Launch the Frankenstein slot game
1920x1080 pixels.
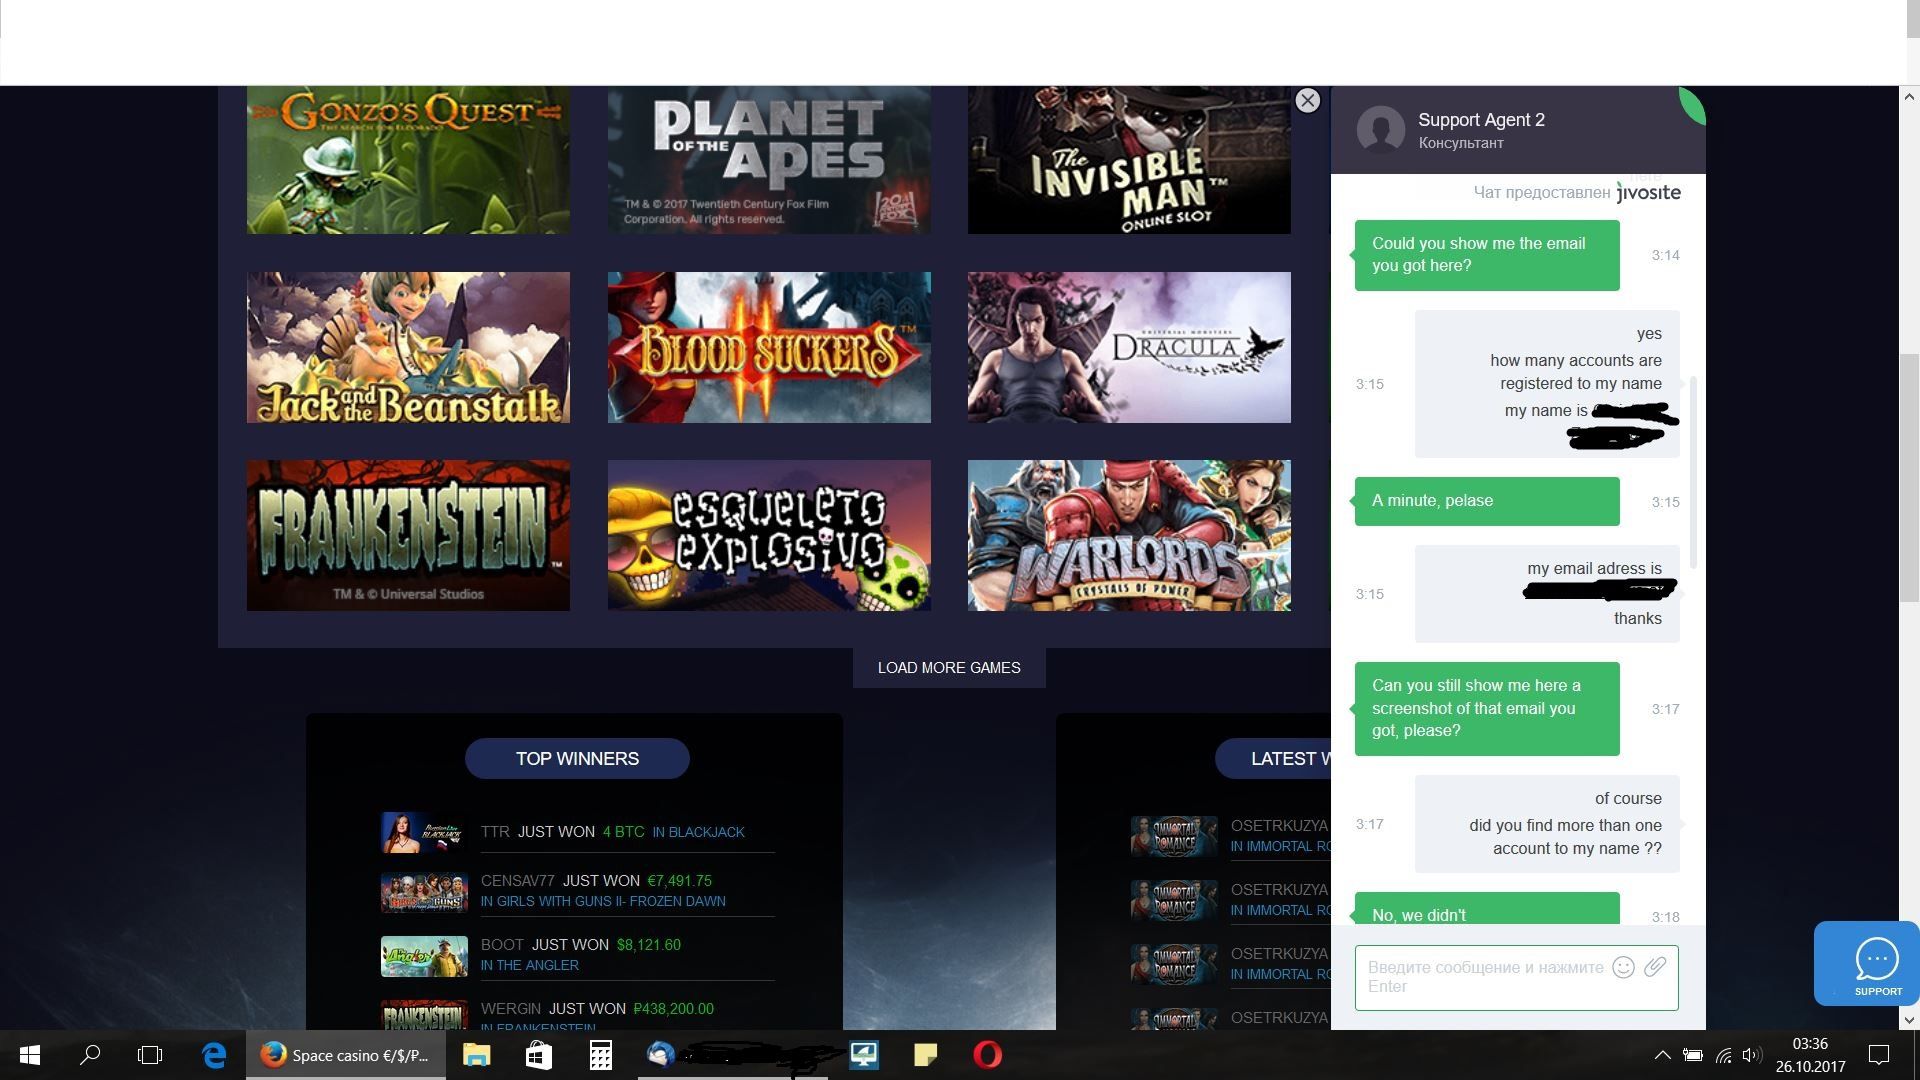tap(408, 535)
